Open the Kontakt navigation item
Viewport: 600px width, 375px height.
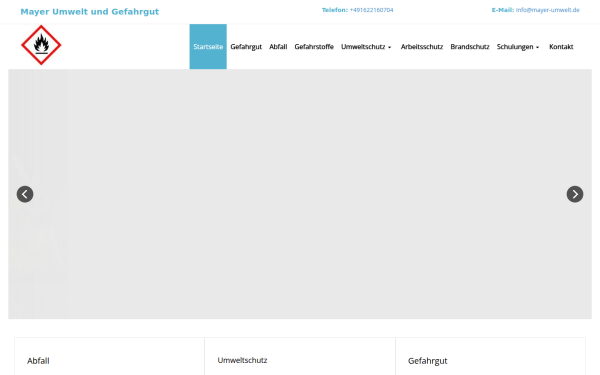[x=561, y=47]
